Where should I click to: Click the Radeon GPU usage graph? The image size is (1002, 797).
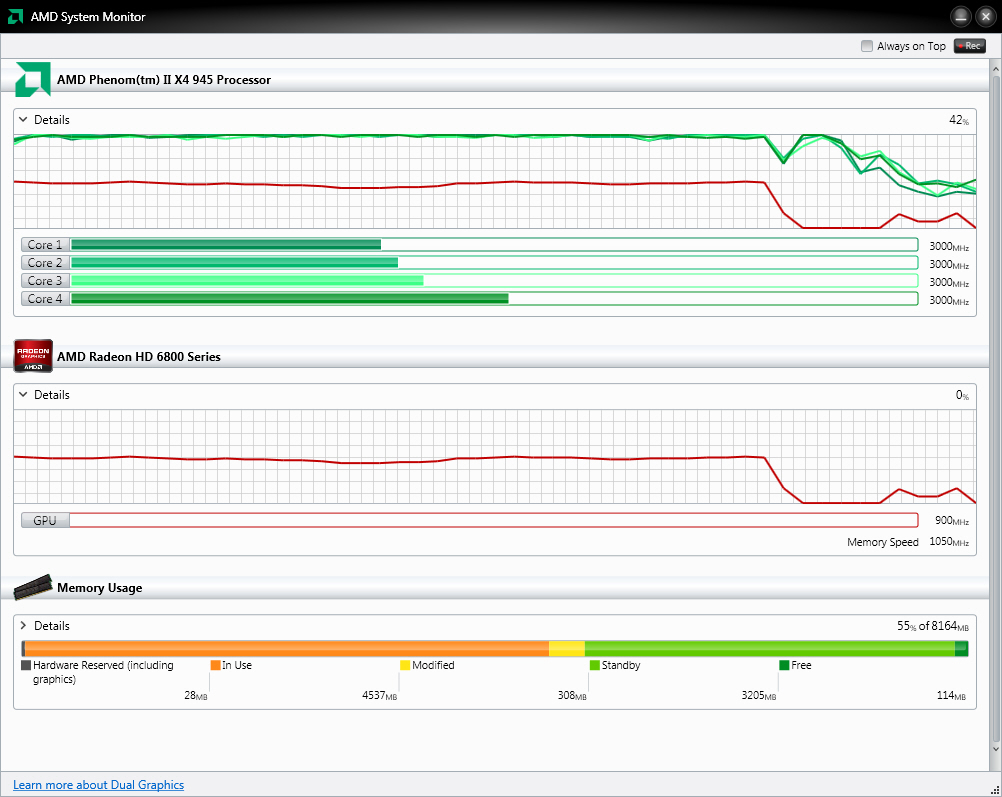click(x=495, y=456)
